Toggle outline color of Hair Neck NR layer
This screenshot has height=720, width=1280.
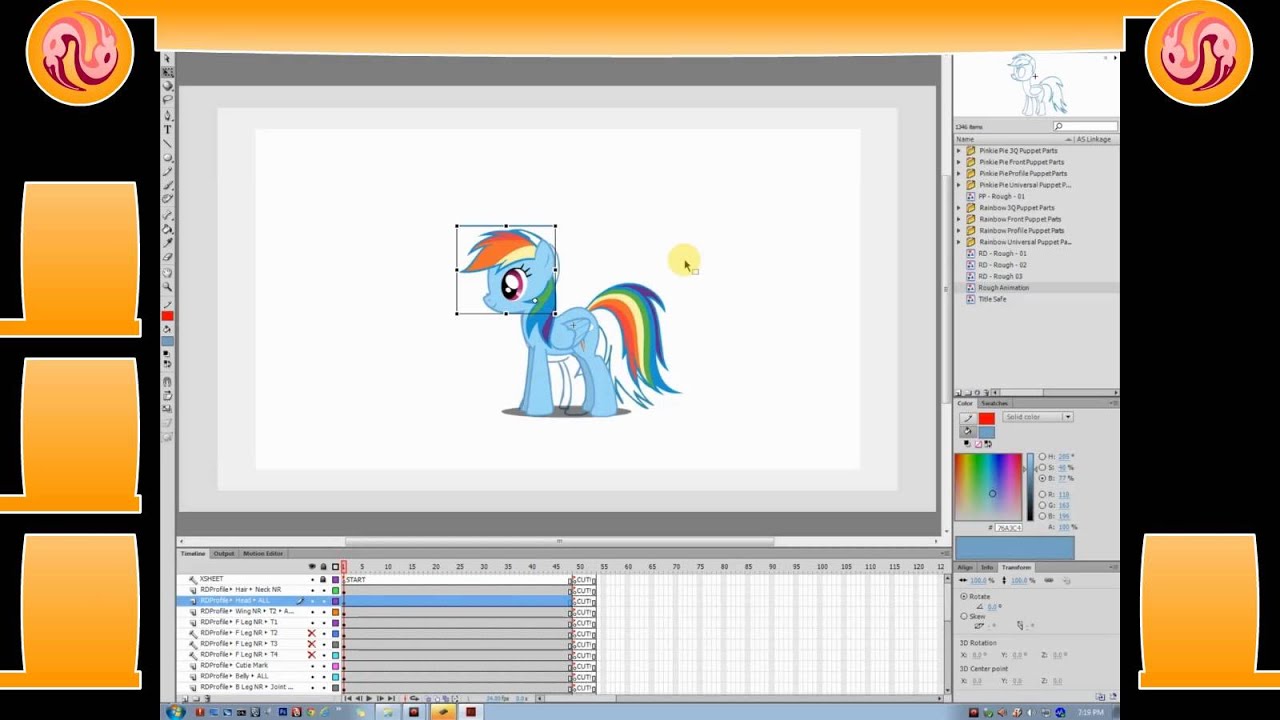(335, 590)
